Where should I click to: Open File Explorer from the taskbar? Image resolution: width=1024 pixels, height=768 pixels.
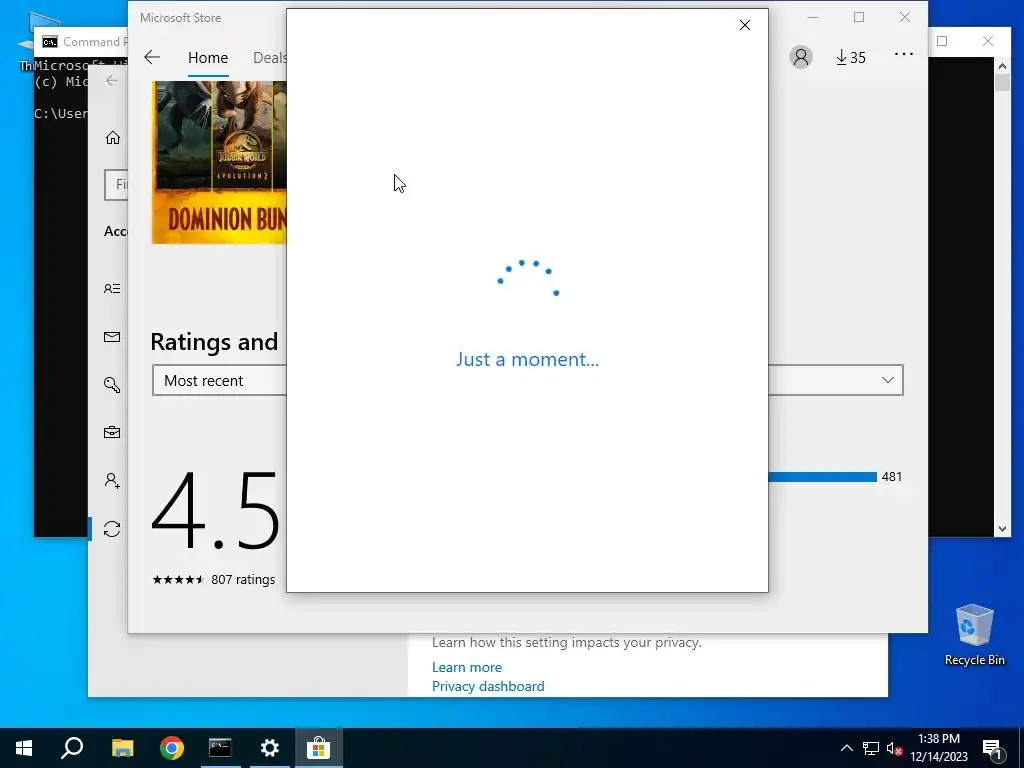pos(122,748)
